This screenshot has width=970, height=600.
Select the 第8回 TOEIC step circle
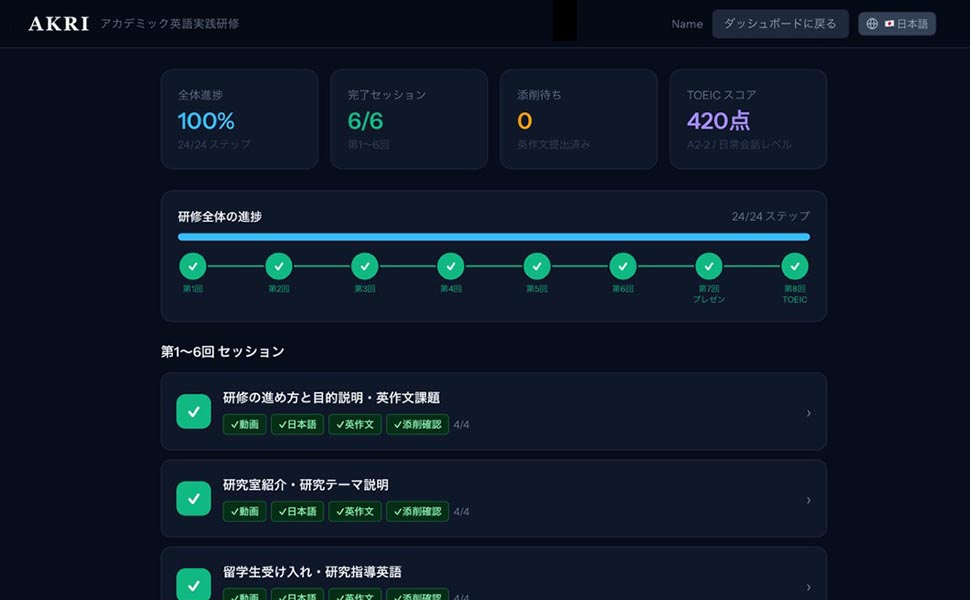click(795, 266)
